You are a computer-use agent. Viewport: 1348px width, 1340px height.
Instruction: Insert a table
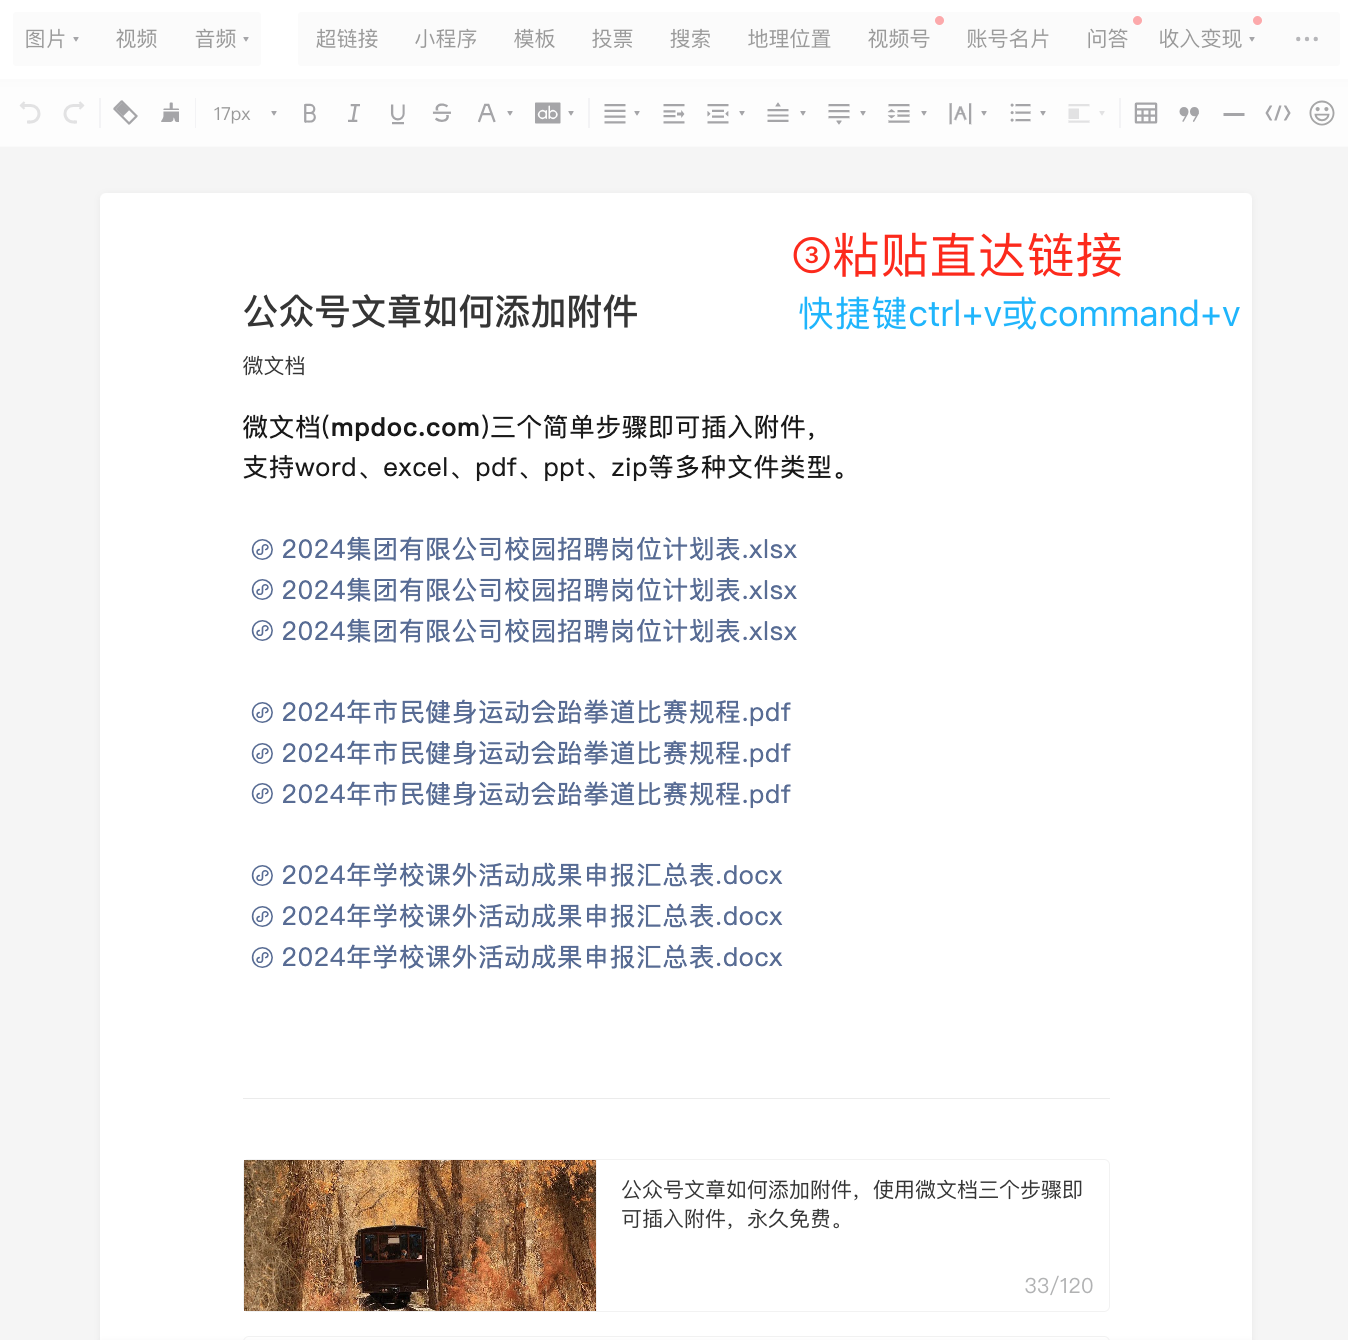(x=1146, y=113)
